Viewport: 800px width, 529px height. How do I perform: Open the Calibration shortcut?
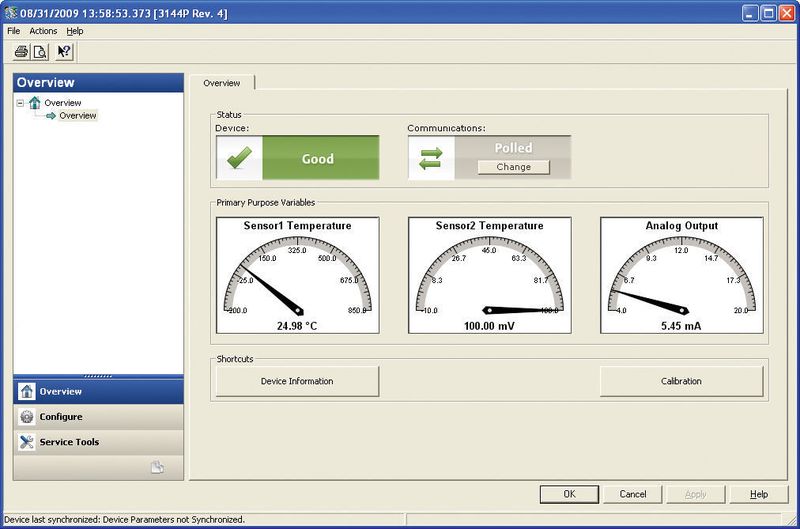(681, 381)
